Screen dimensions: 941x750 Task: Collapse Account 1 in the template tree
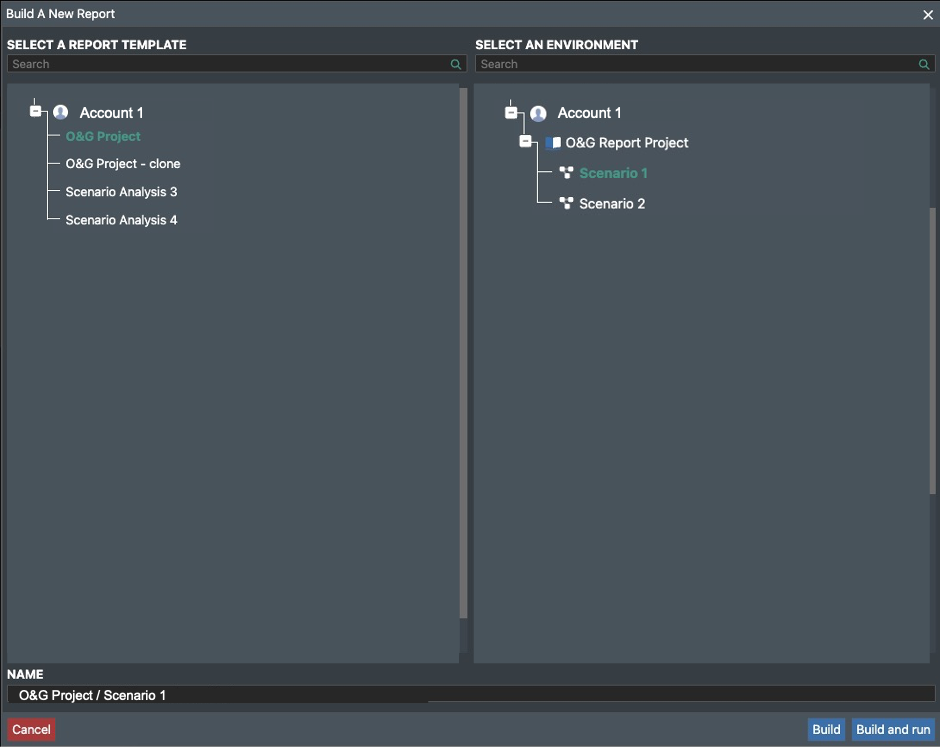[x=36, y=111]
